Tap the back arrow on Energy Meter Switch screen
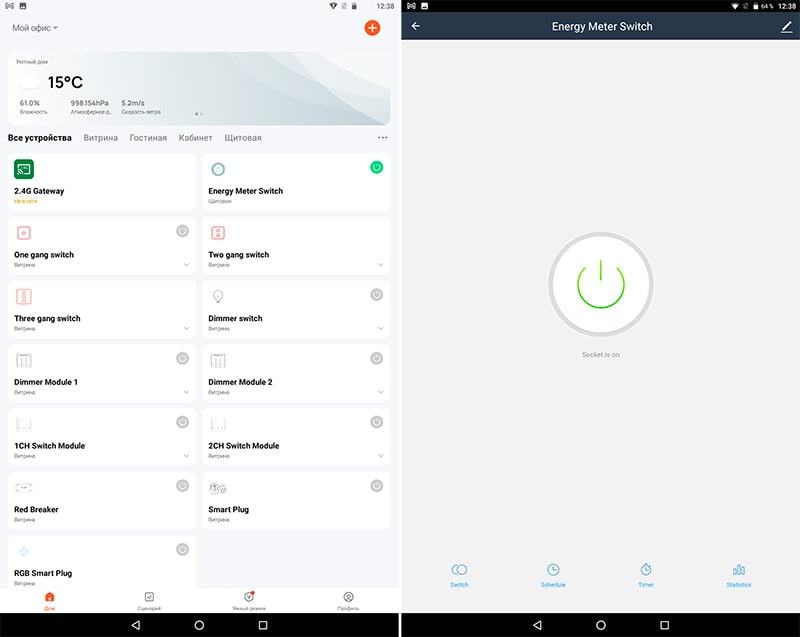The height and width of the screenshot is (637, 800). click(x=417, y=26)
